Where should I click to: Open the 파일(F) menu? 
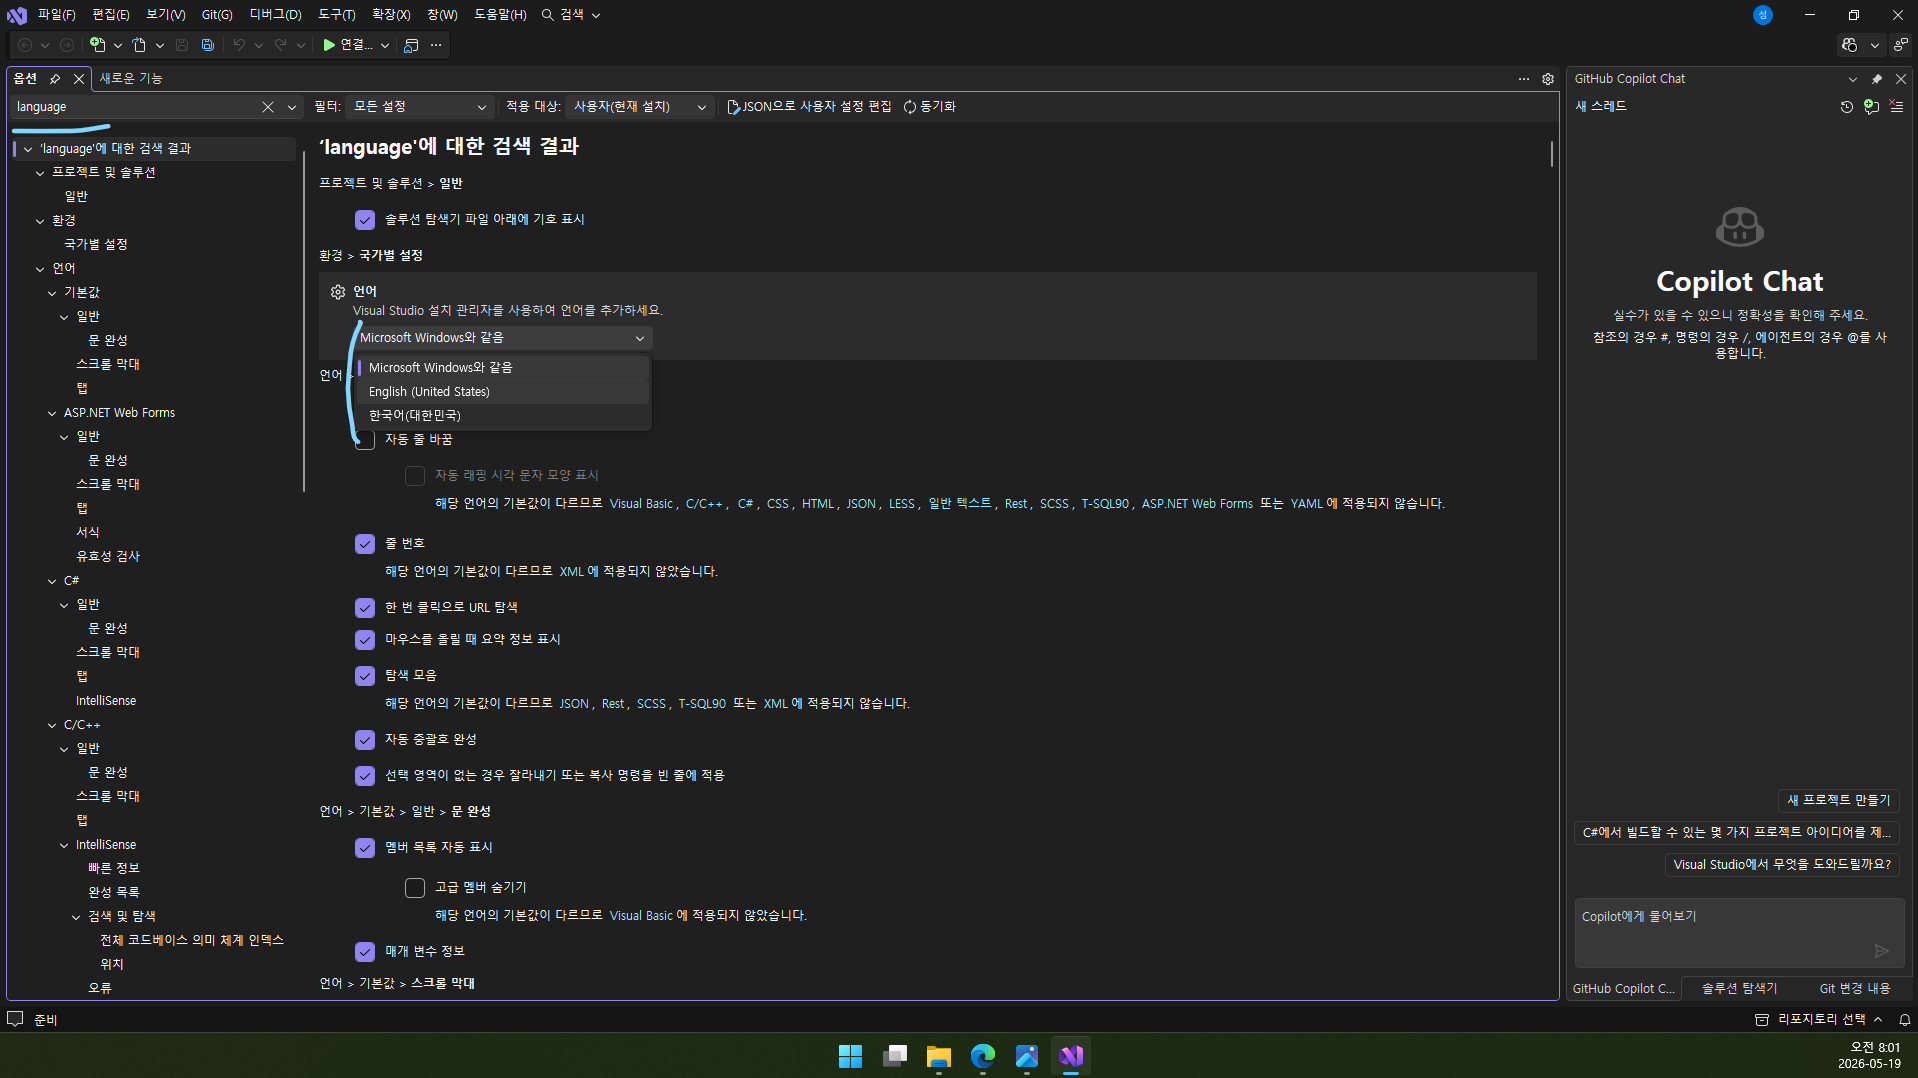click(x=57, y=15)
